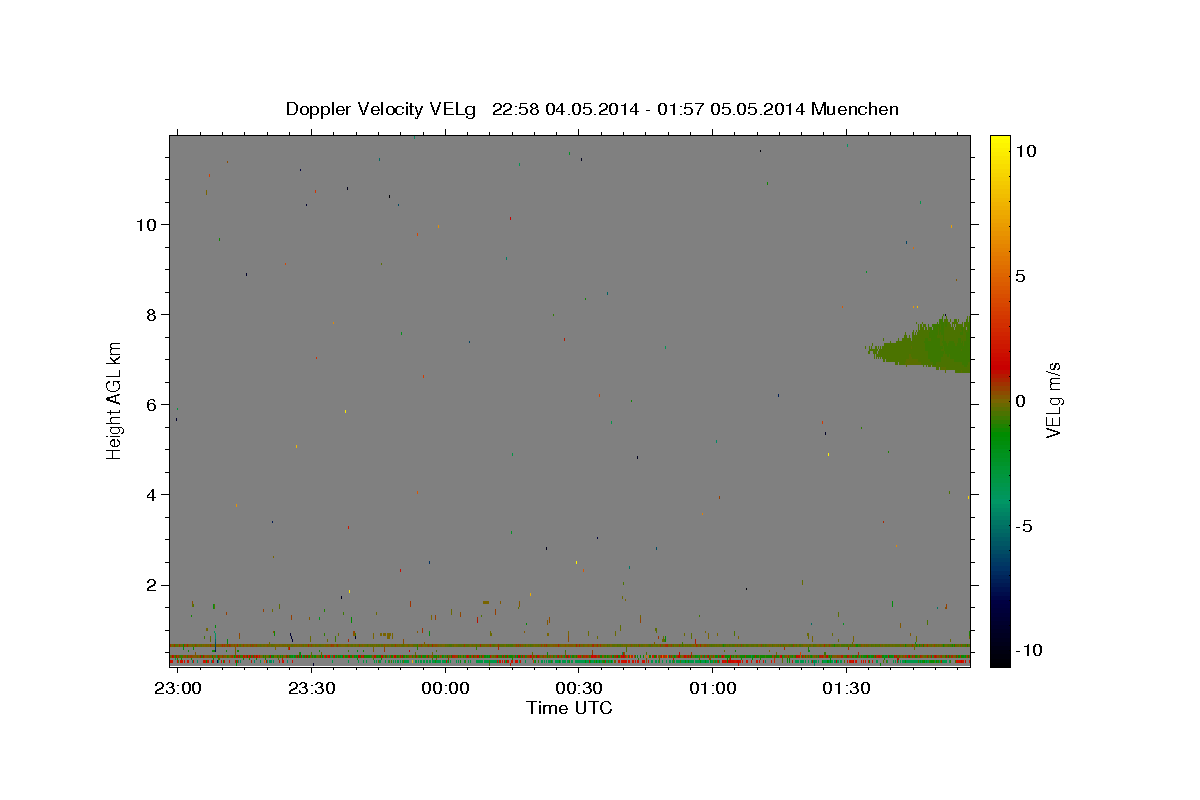Viewport: 1200px width, 800px height.
Task: Click the 23:00 time tick label
Action: 178,688
